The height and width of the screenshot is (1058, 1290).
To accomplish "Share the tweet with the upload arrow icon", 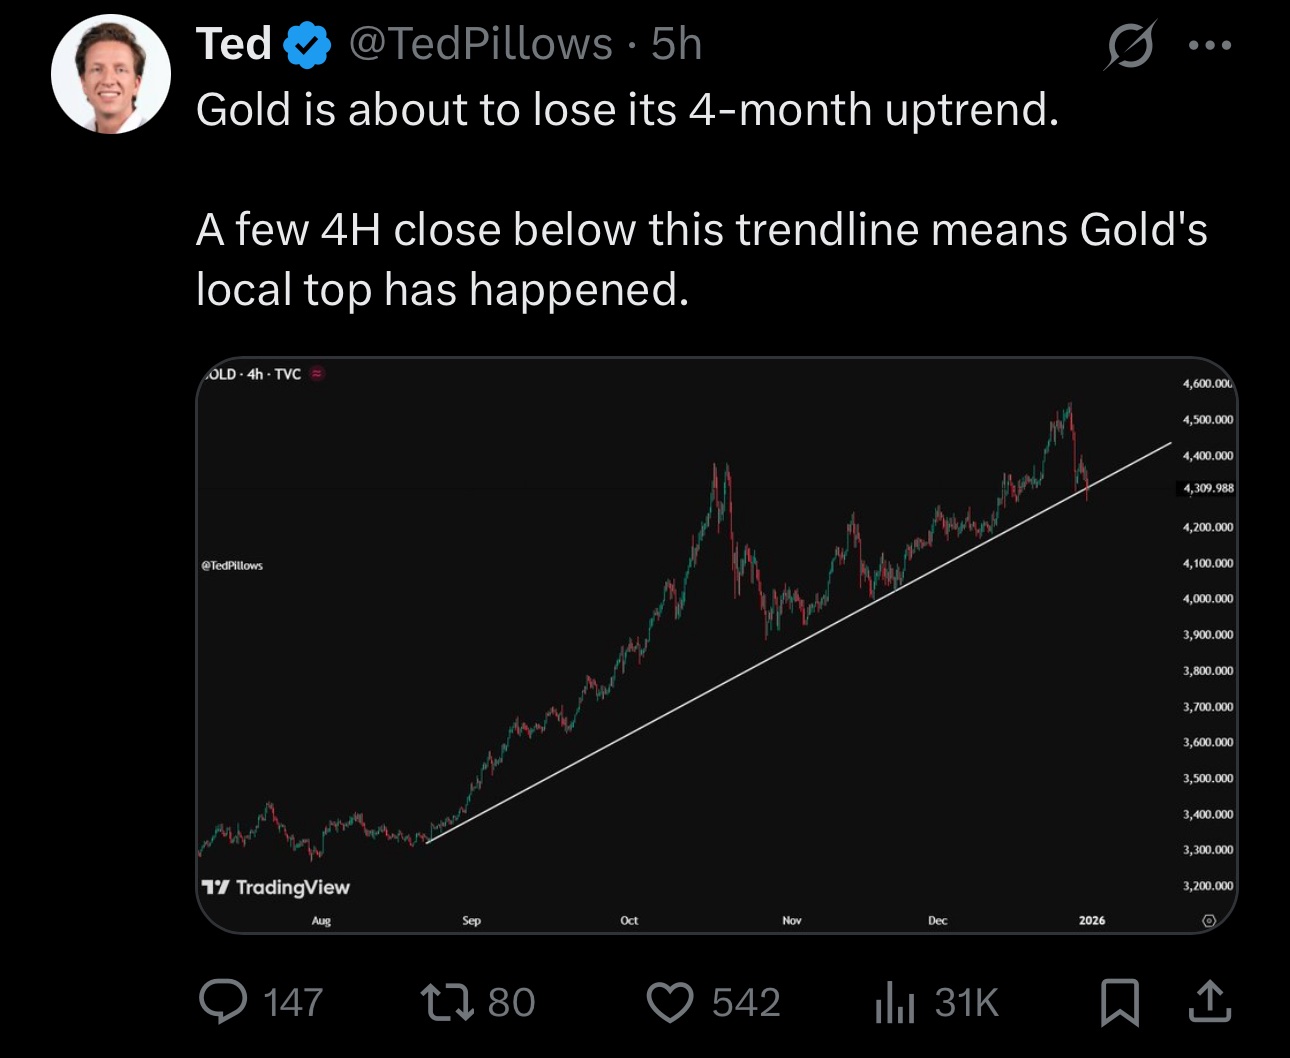I will coord(1209,1002).
